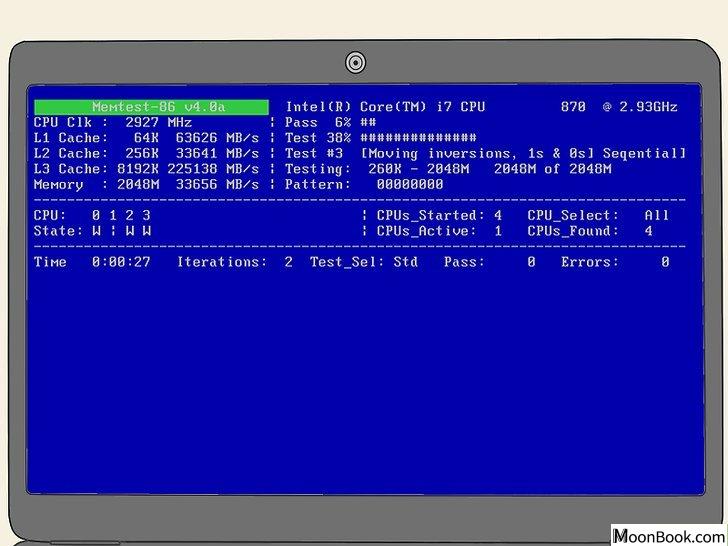Click the Memory 2048M 33656 MB/s line
Screen dimensions: 728x546
[x=146, y=185]
